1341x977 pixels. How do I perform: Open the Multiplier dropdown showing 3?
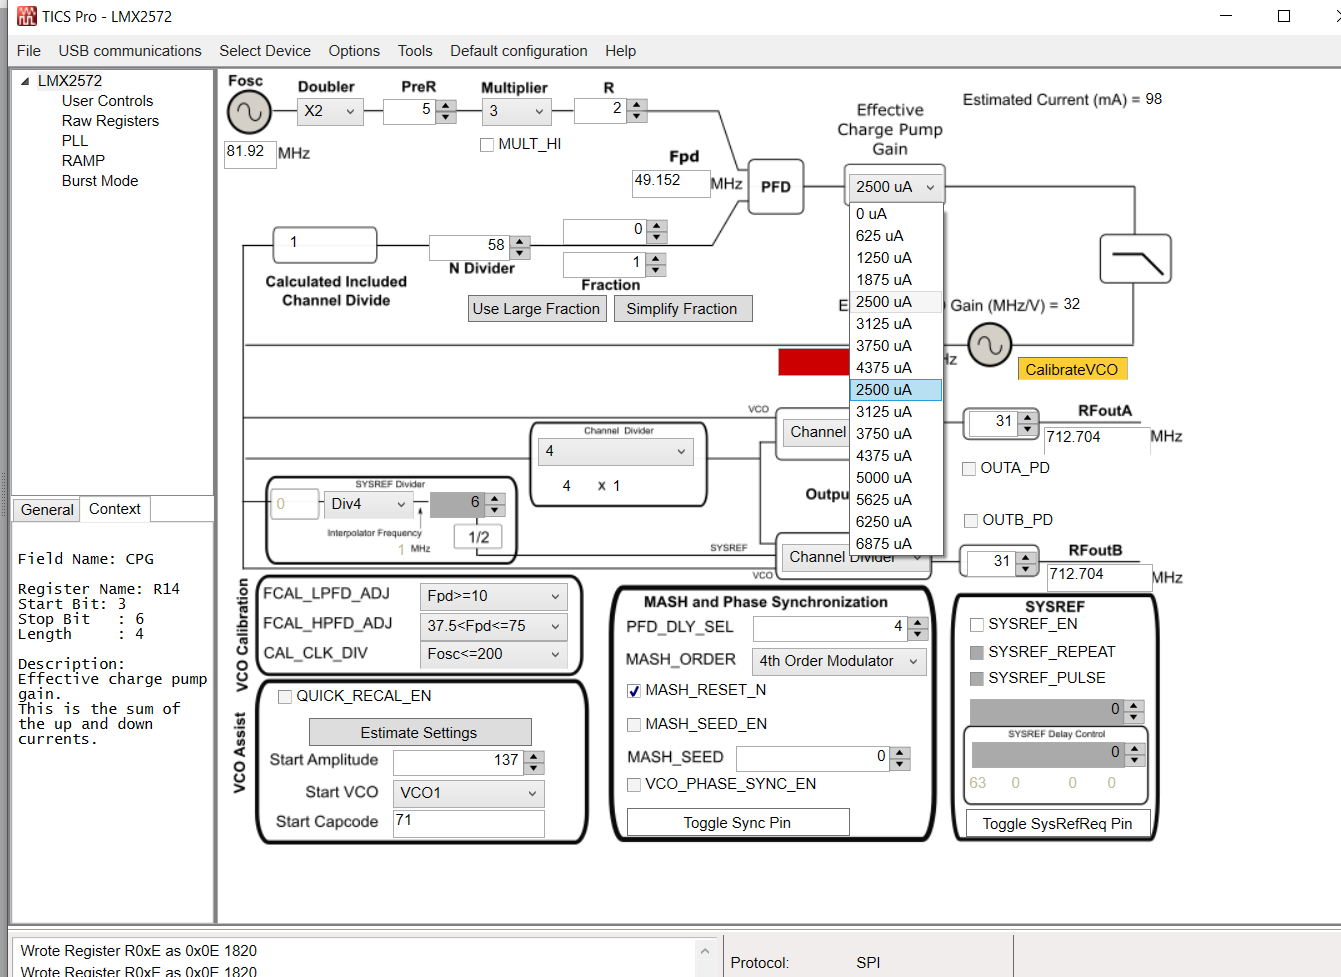tap(516, 111)
